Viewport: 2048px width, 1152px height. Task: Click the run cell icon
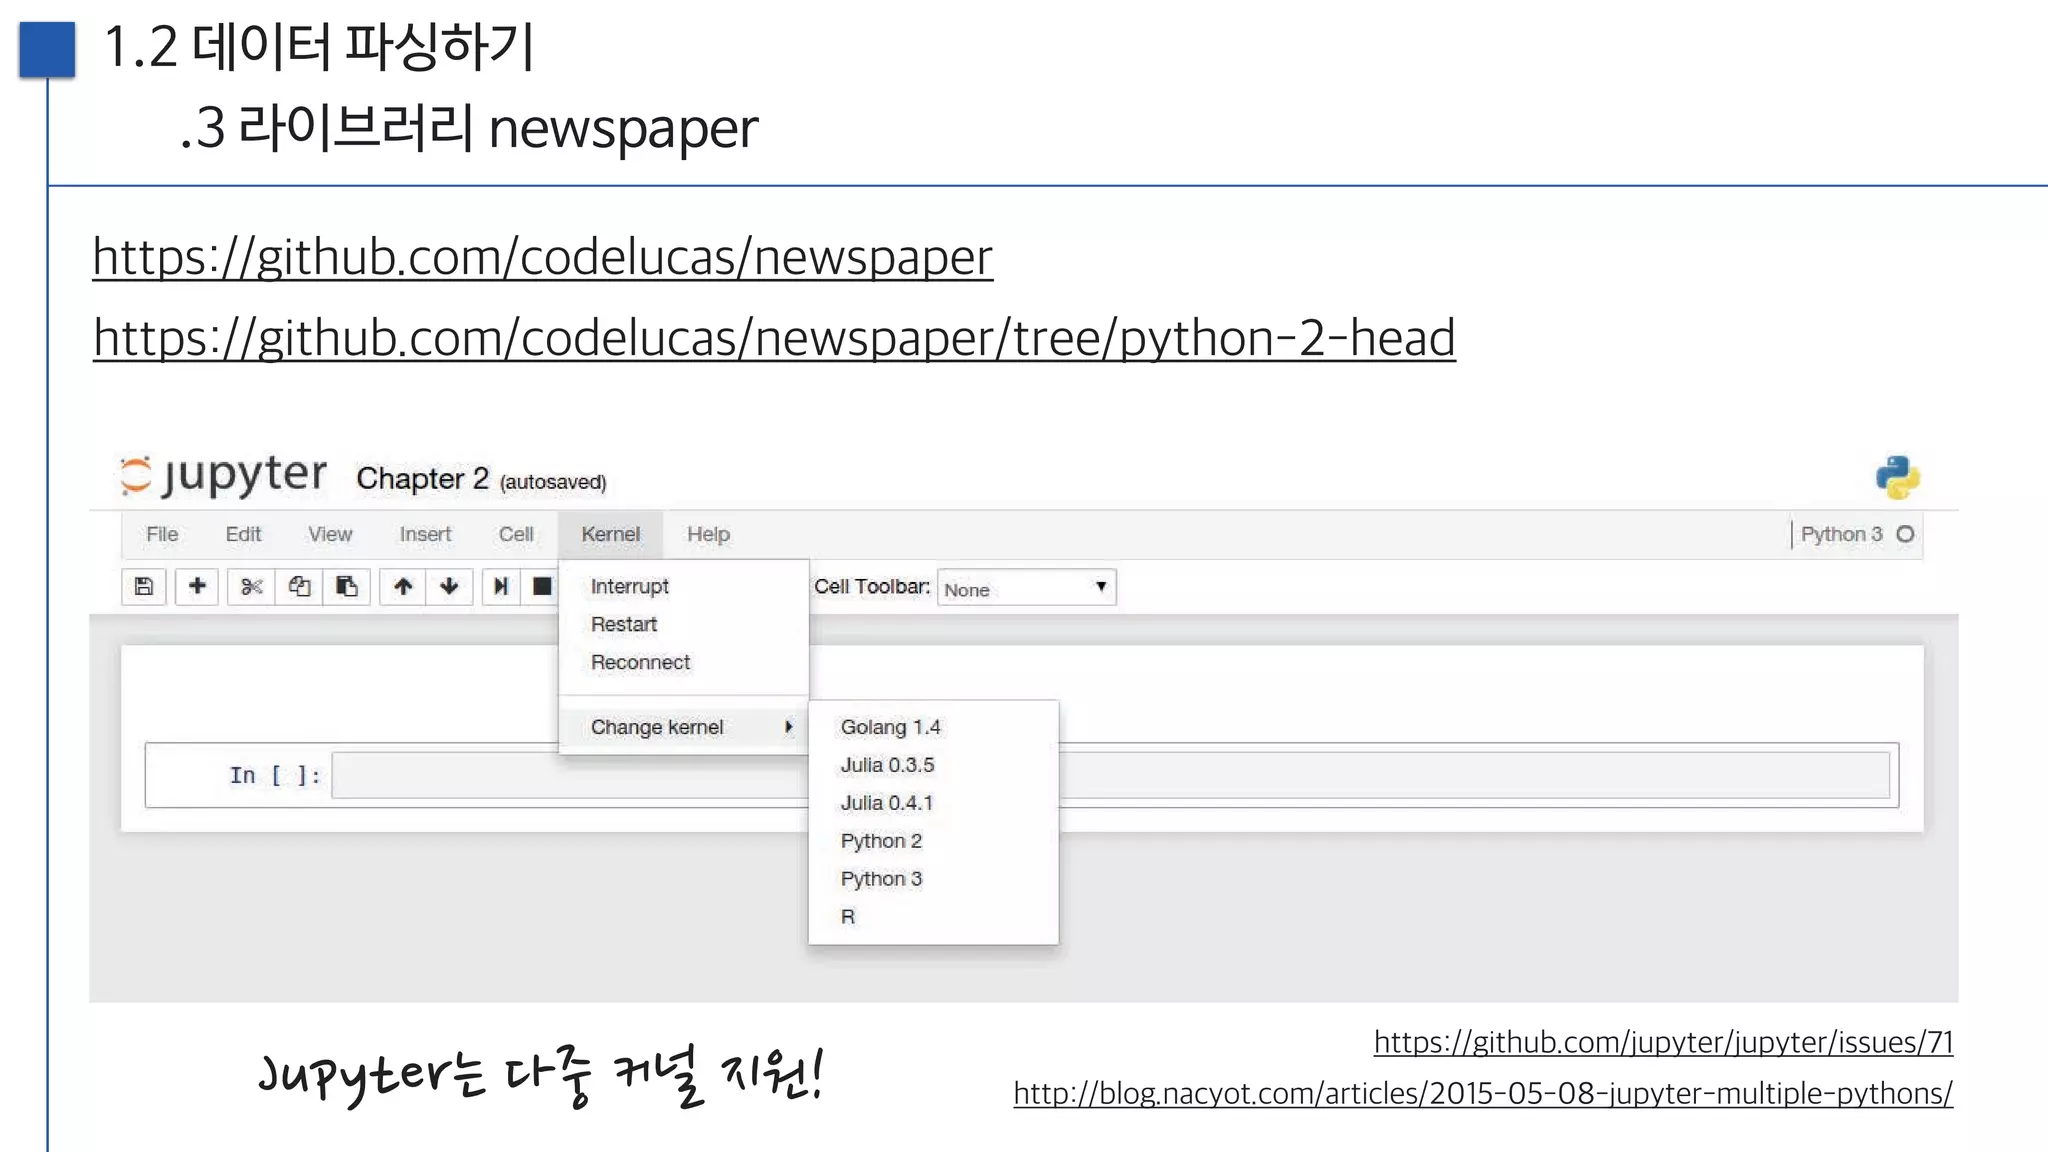coord(501,587)
